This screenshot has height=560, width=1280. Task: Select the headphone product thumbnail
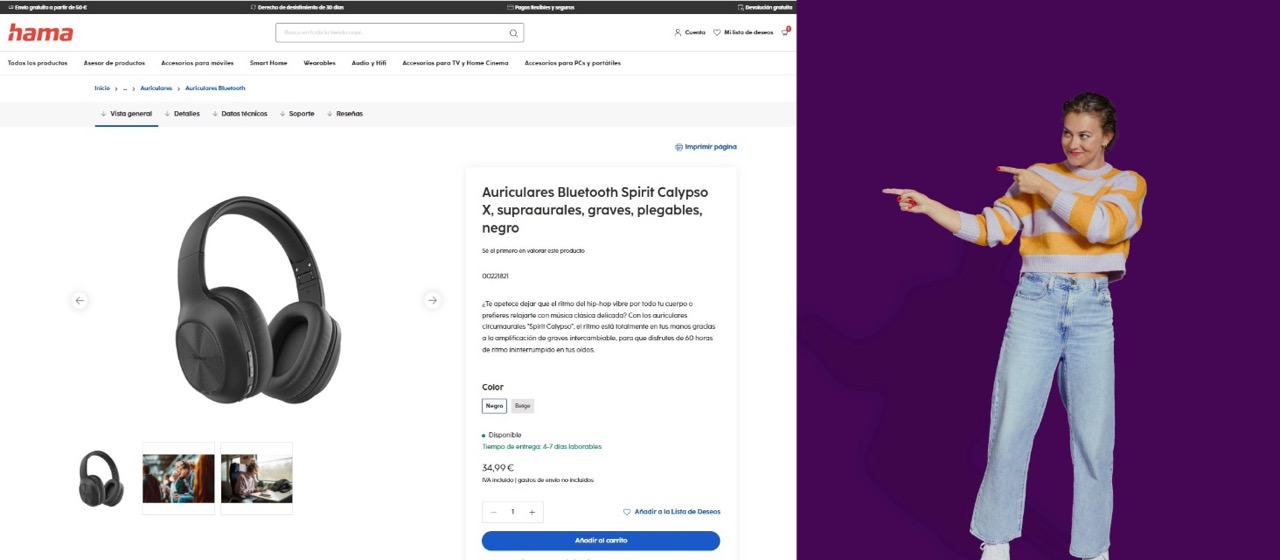click(101, 478)
